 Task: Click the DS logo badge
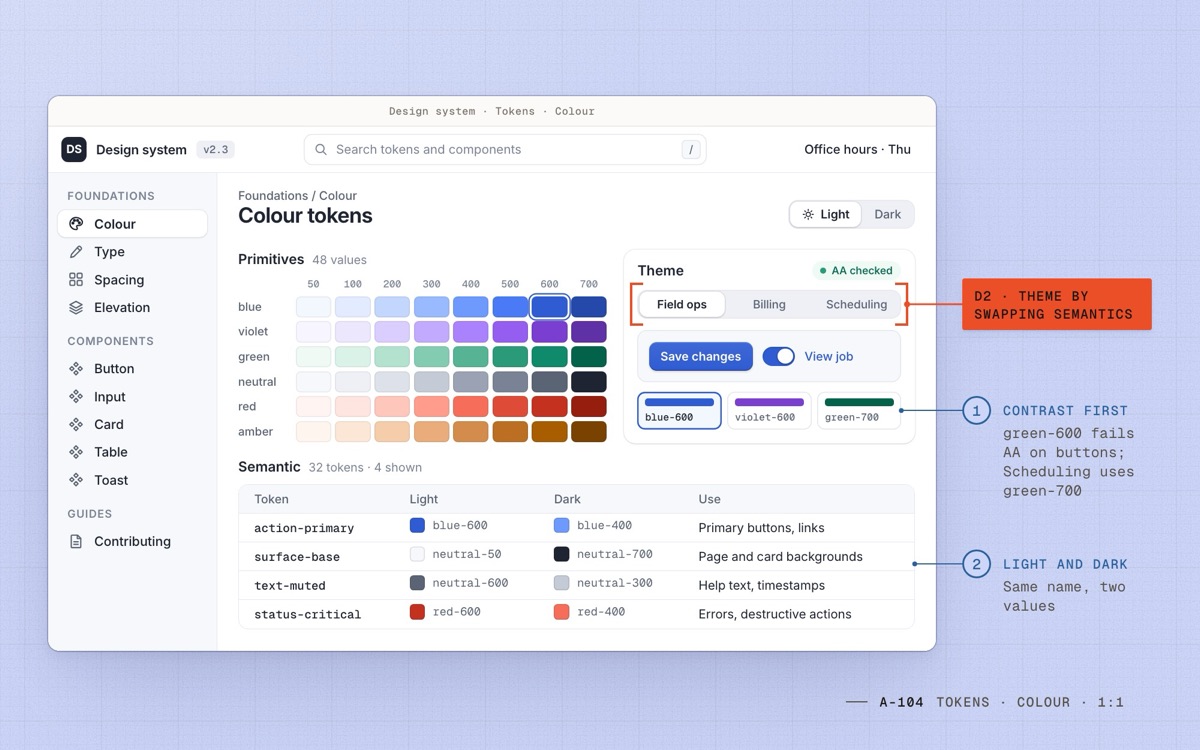click(74, 149)
